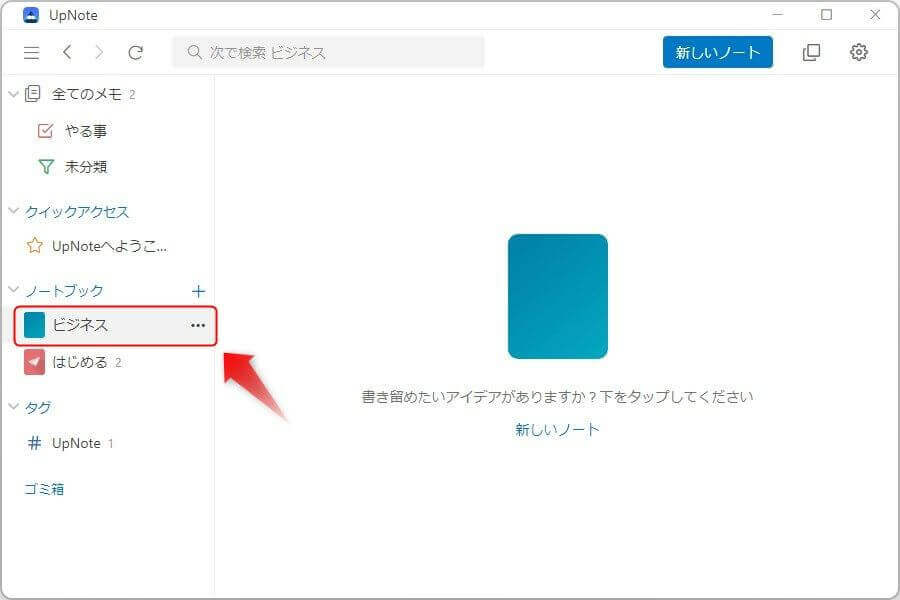The image size is (900, 600).
Task: Go back with the left arrow
Action: (67, 52)
